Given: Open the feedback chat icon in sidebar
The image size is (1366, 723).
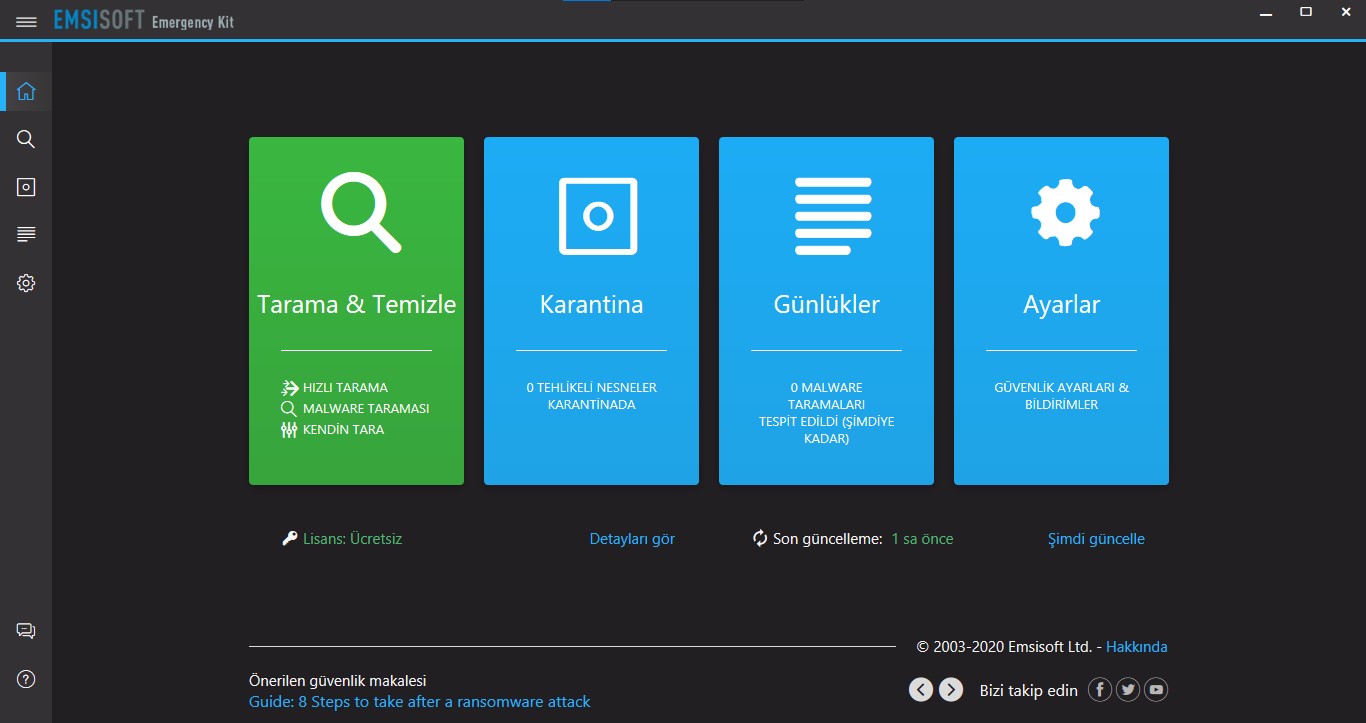Looking at the screenshot, I should tap(26, 631).
